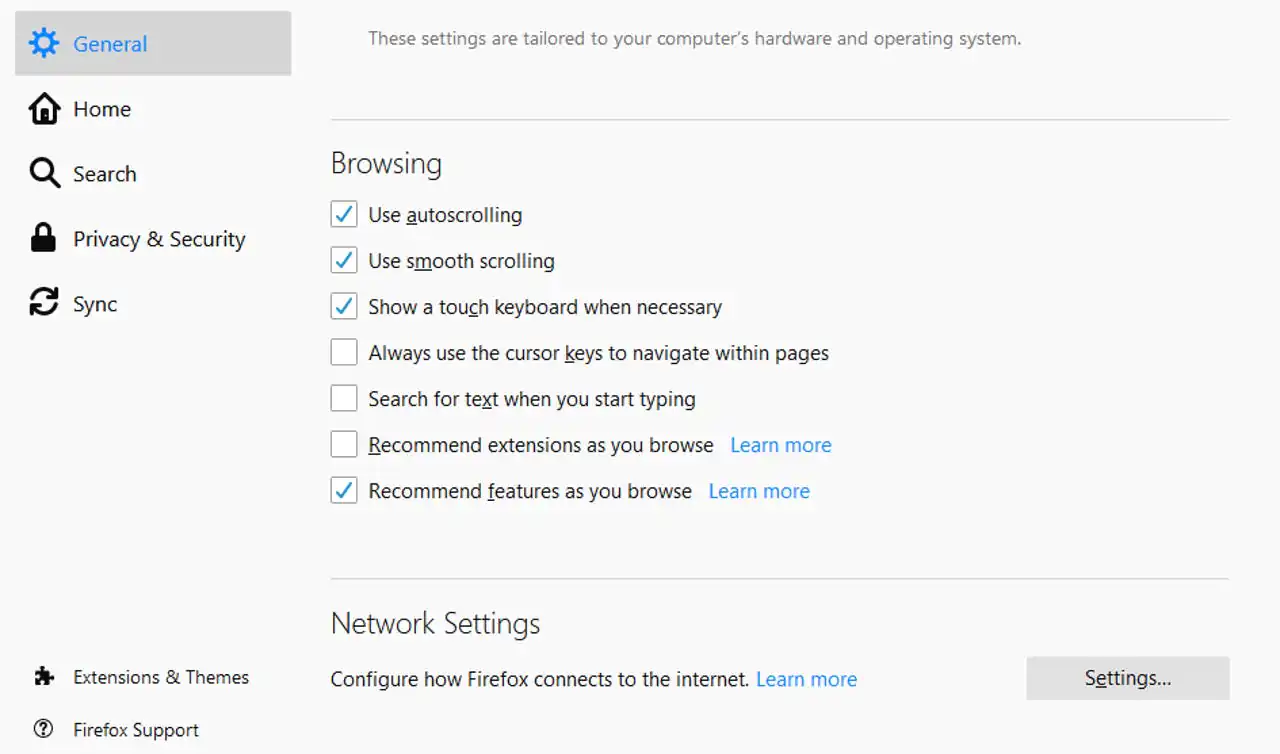Click the gear icon beside General
1280x754 pixels.
click(x=44, y=43)
